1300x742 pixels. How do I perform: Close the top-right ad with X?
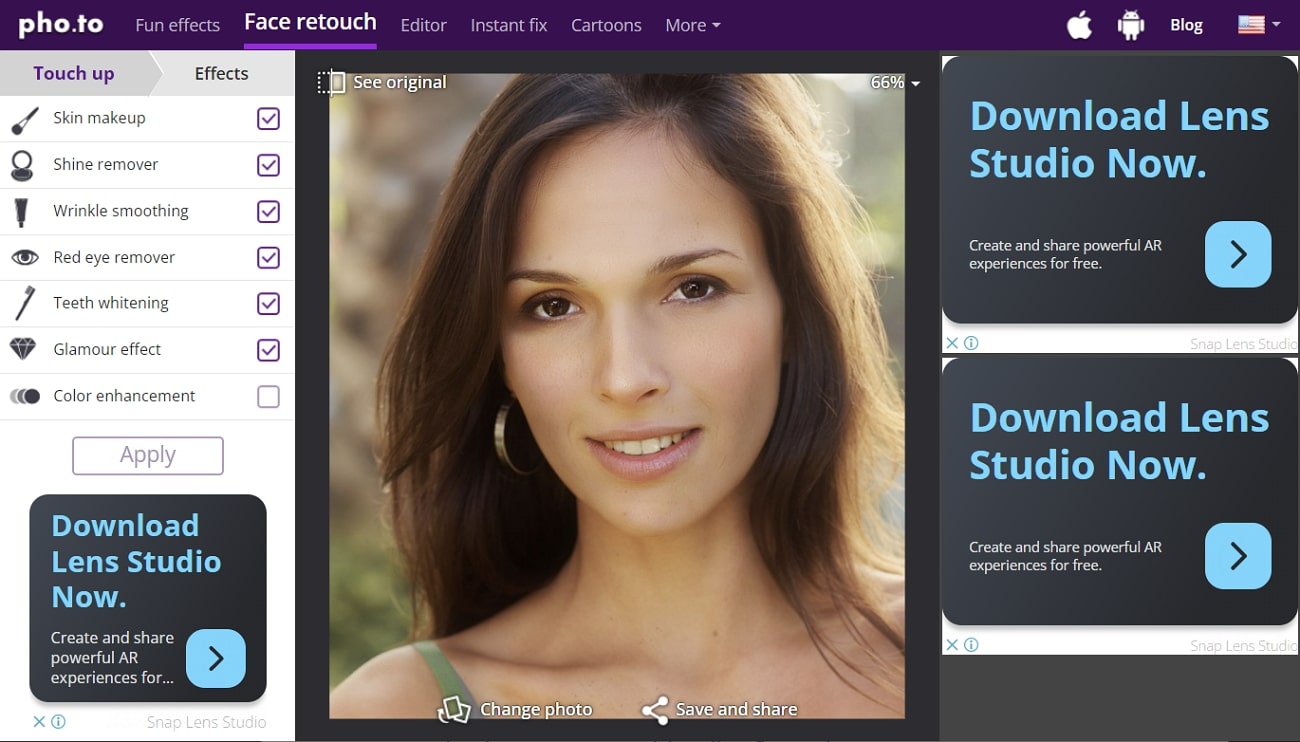[x=952, y=343]
